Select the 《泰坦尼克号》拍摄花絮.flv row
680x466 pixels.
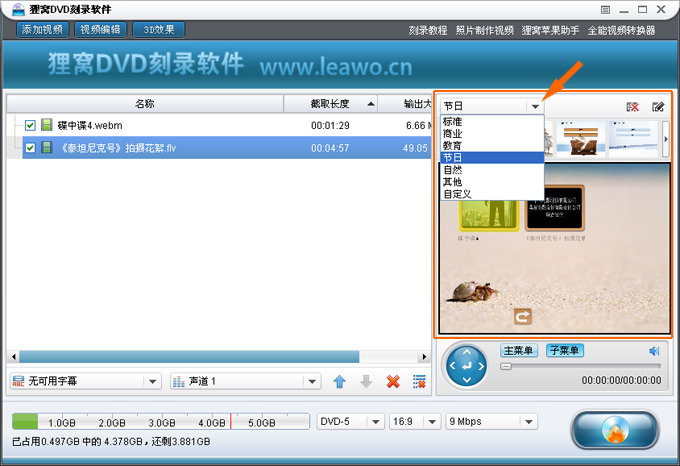point(226,148)
